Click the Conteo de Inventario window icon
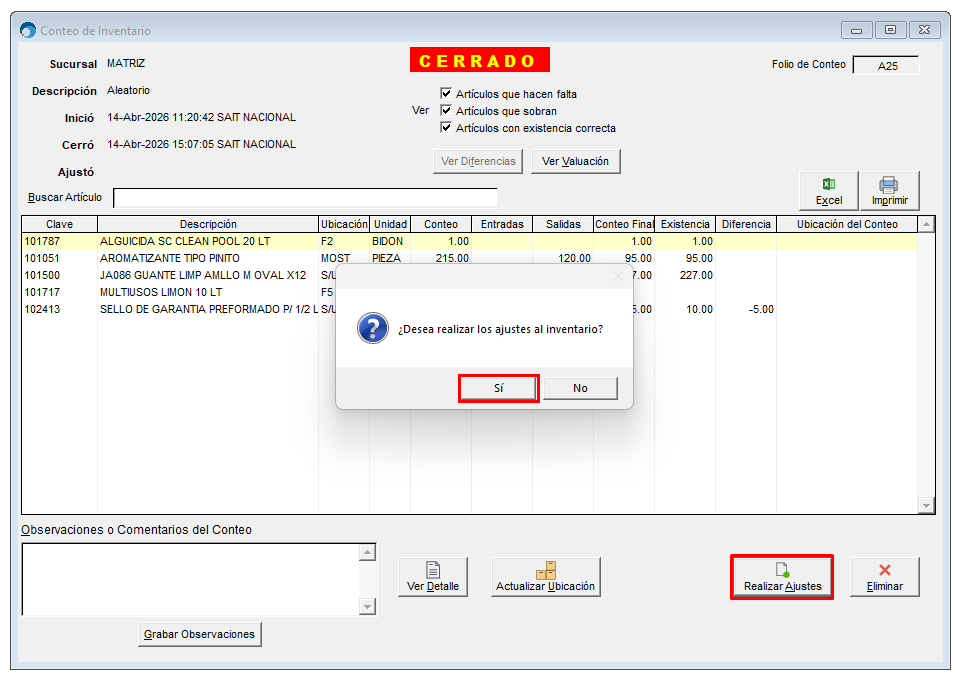The width and height of the screenshot is (955, 677). (28, 31)
